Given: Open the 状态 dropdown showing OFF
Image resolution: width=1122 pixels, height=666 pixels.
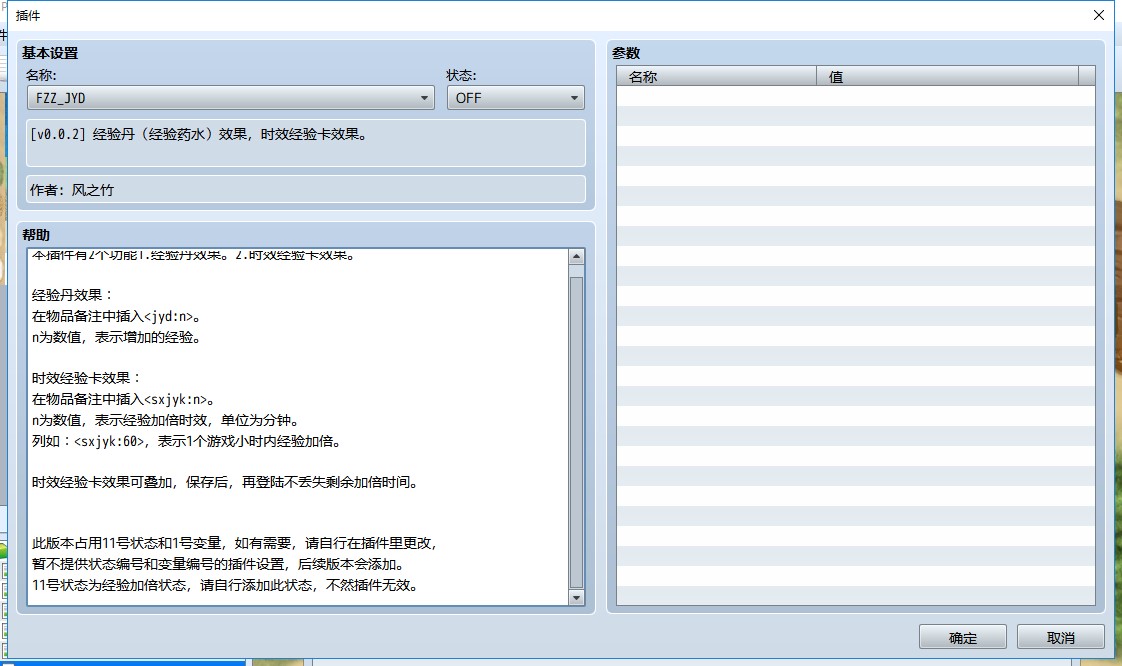Looking at the screenshot, I should tap(515, 98).
